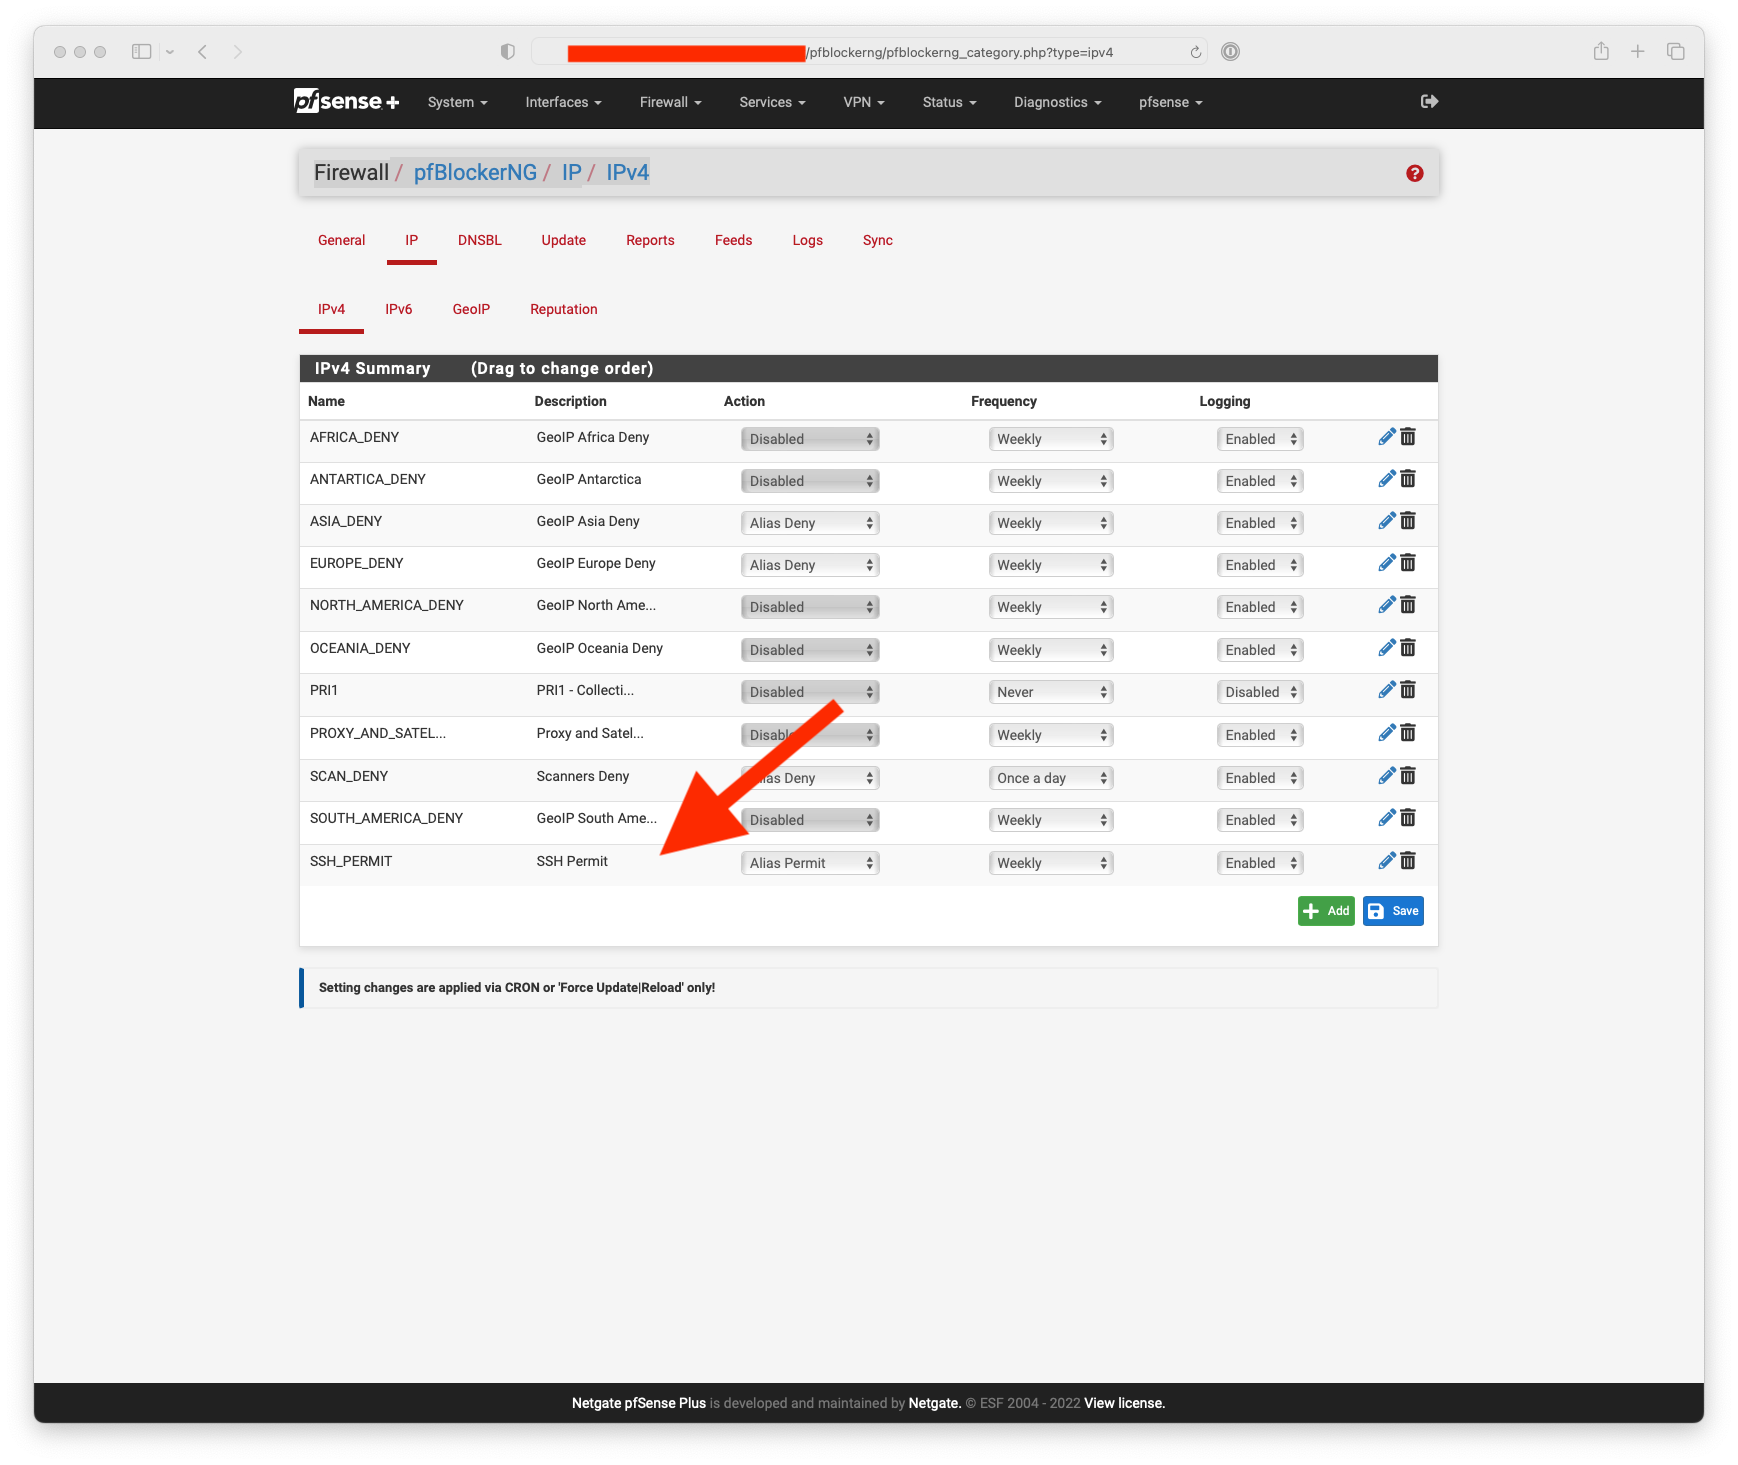1738x1465 pixels.
Task: Open Safari privacy shield icon
Action: pyautogui.click(x=507, y=51)
